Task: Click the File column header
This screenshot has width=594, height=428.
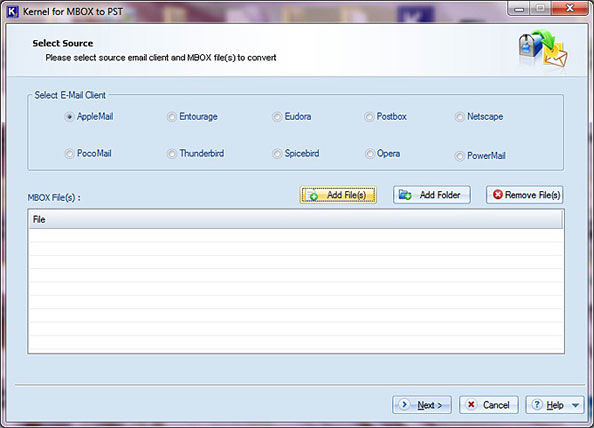Action: 295,220
